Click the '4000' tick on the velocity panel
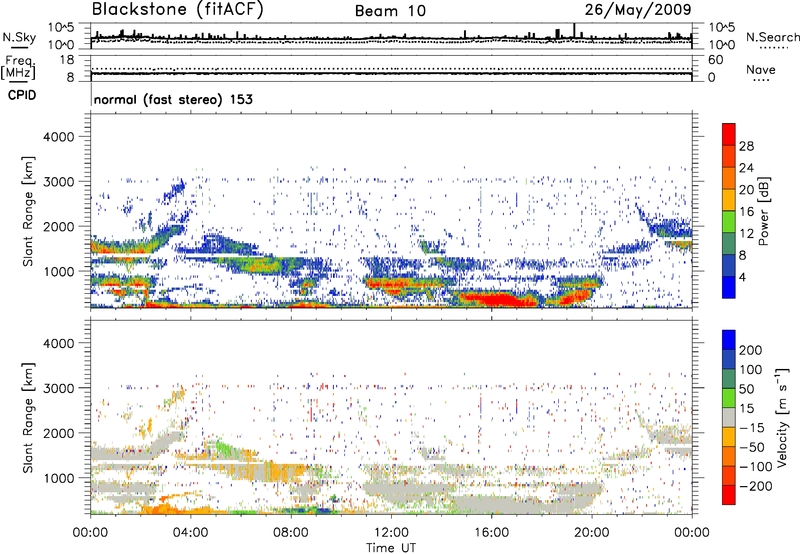Image resolution: width=800 pixels, height=554 pixels. pos(58,343)
